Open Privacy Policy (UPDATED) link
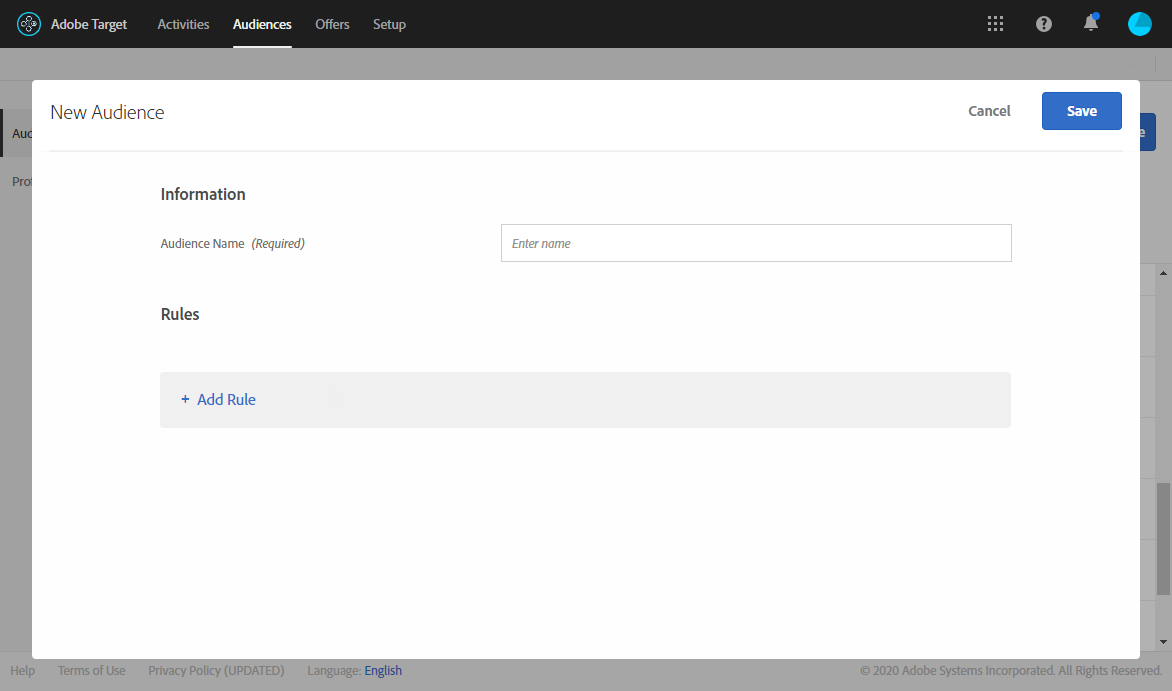Viewport: 1172px width, 691px height. (x=216, y=670)
